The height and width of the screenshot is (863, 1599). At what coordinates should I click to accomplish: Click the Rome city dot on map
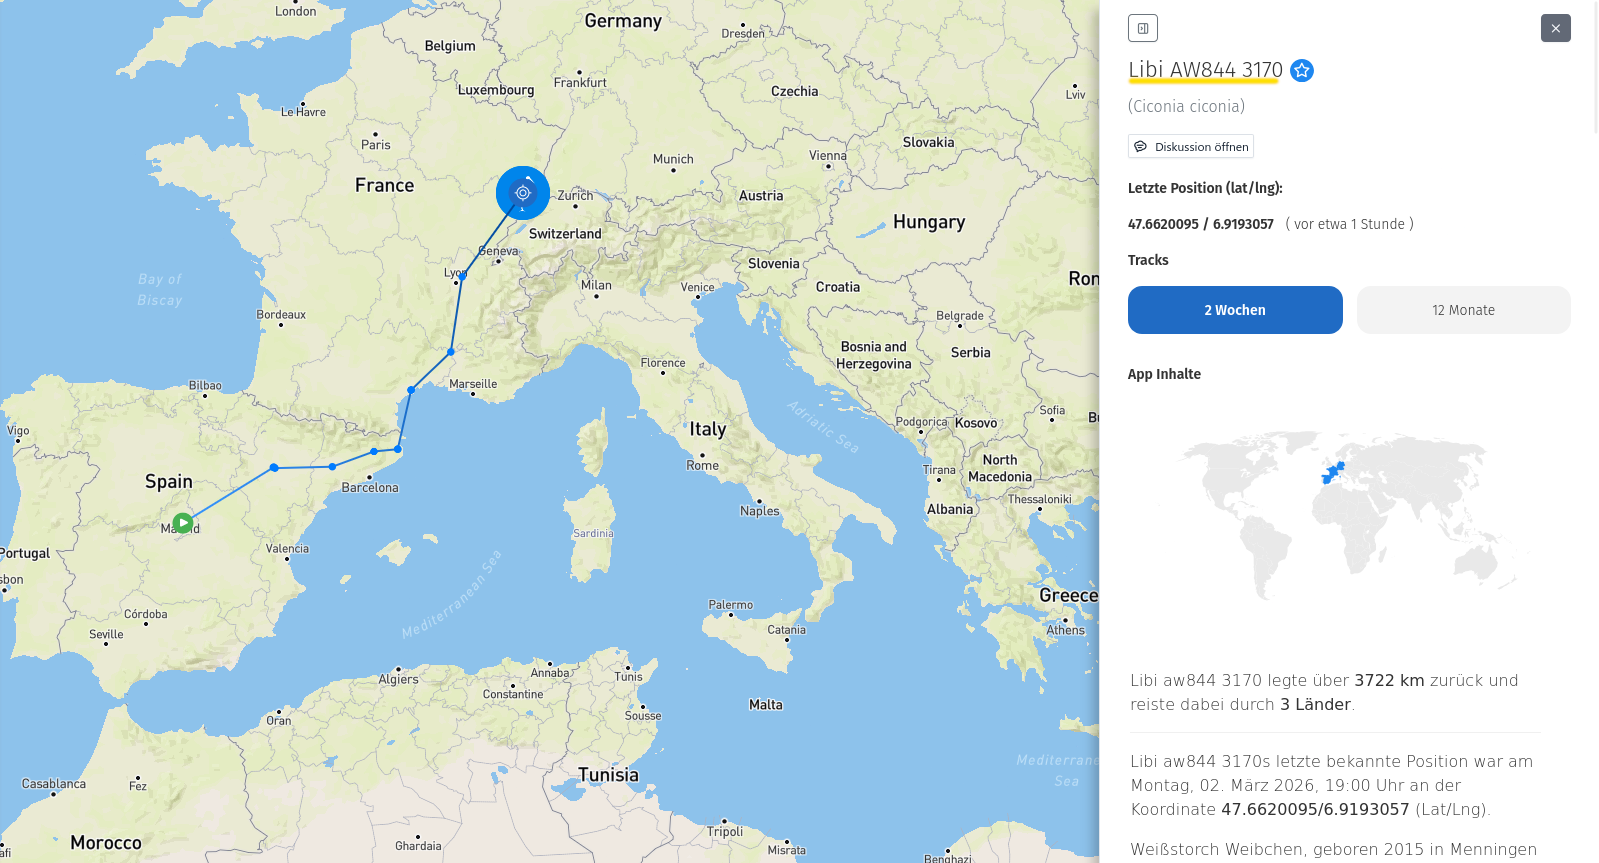702,455
